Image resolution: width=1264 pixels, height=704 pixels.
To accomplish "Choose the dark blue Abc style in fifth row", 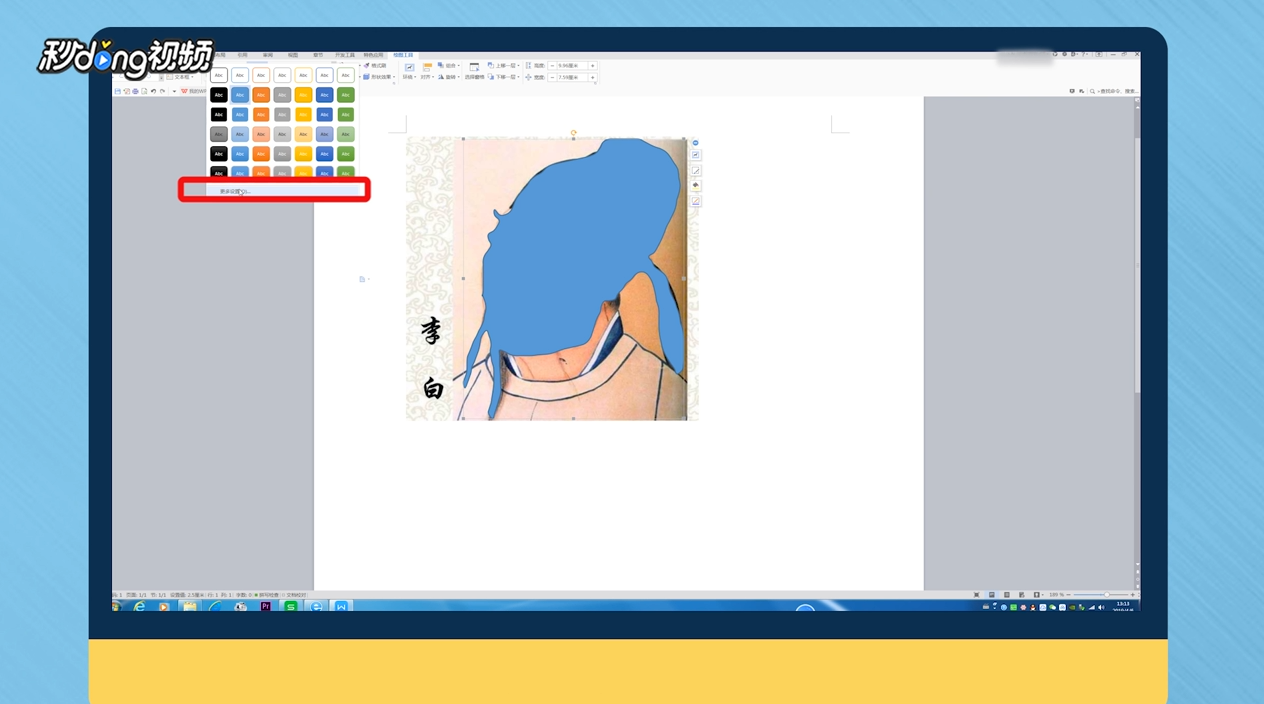I will pos(324,154).
